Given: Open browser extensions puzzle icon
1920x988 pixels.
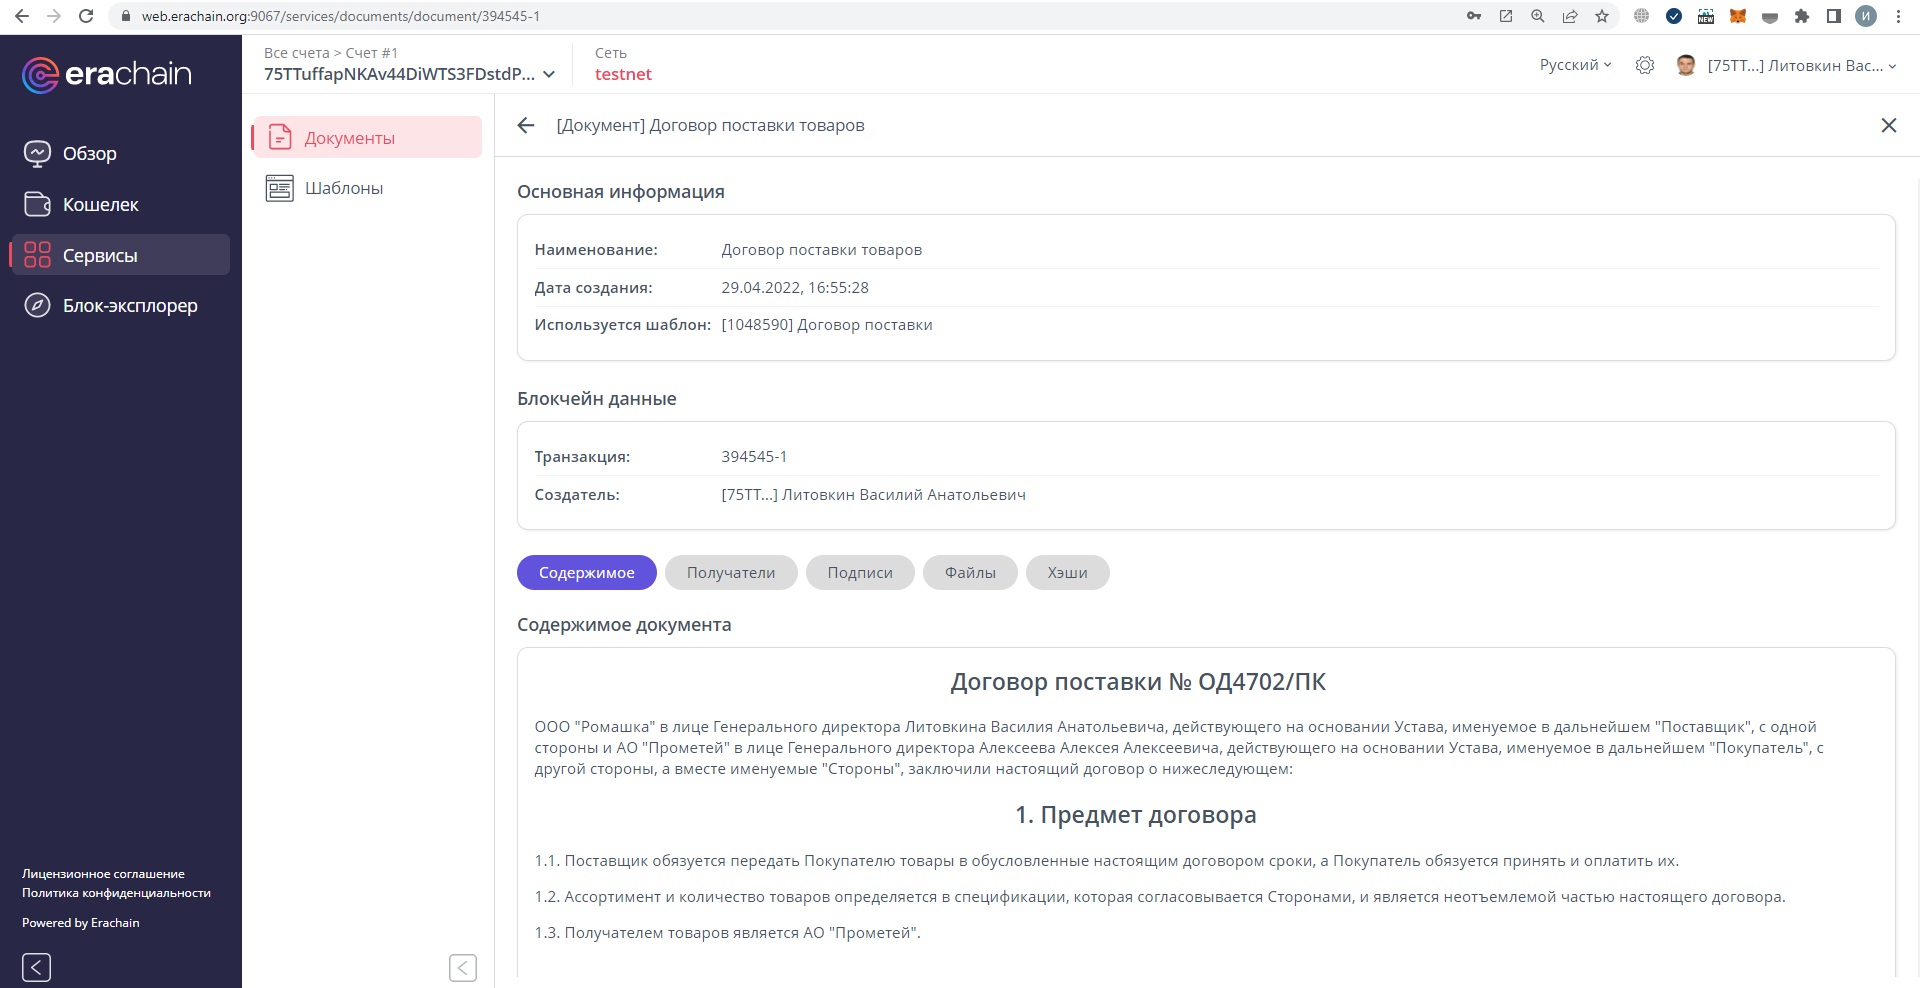Looking at the screenshot, I should click(1802, 16).
